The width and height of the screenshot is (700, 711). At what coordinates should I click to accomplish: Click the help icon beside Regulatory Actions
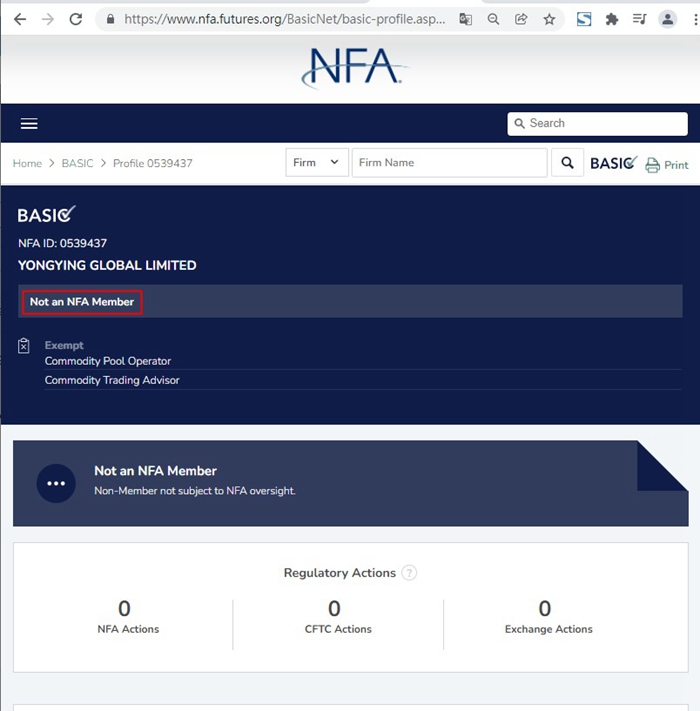408,573
